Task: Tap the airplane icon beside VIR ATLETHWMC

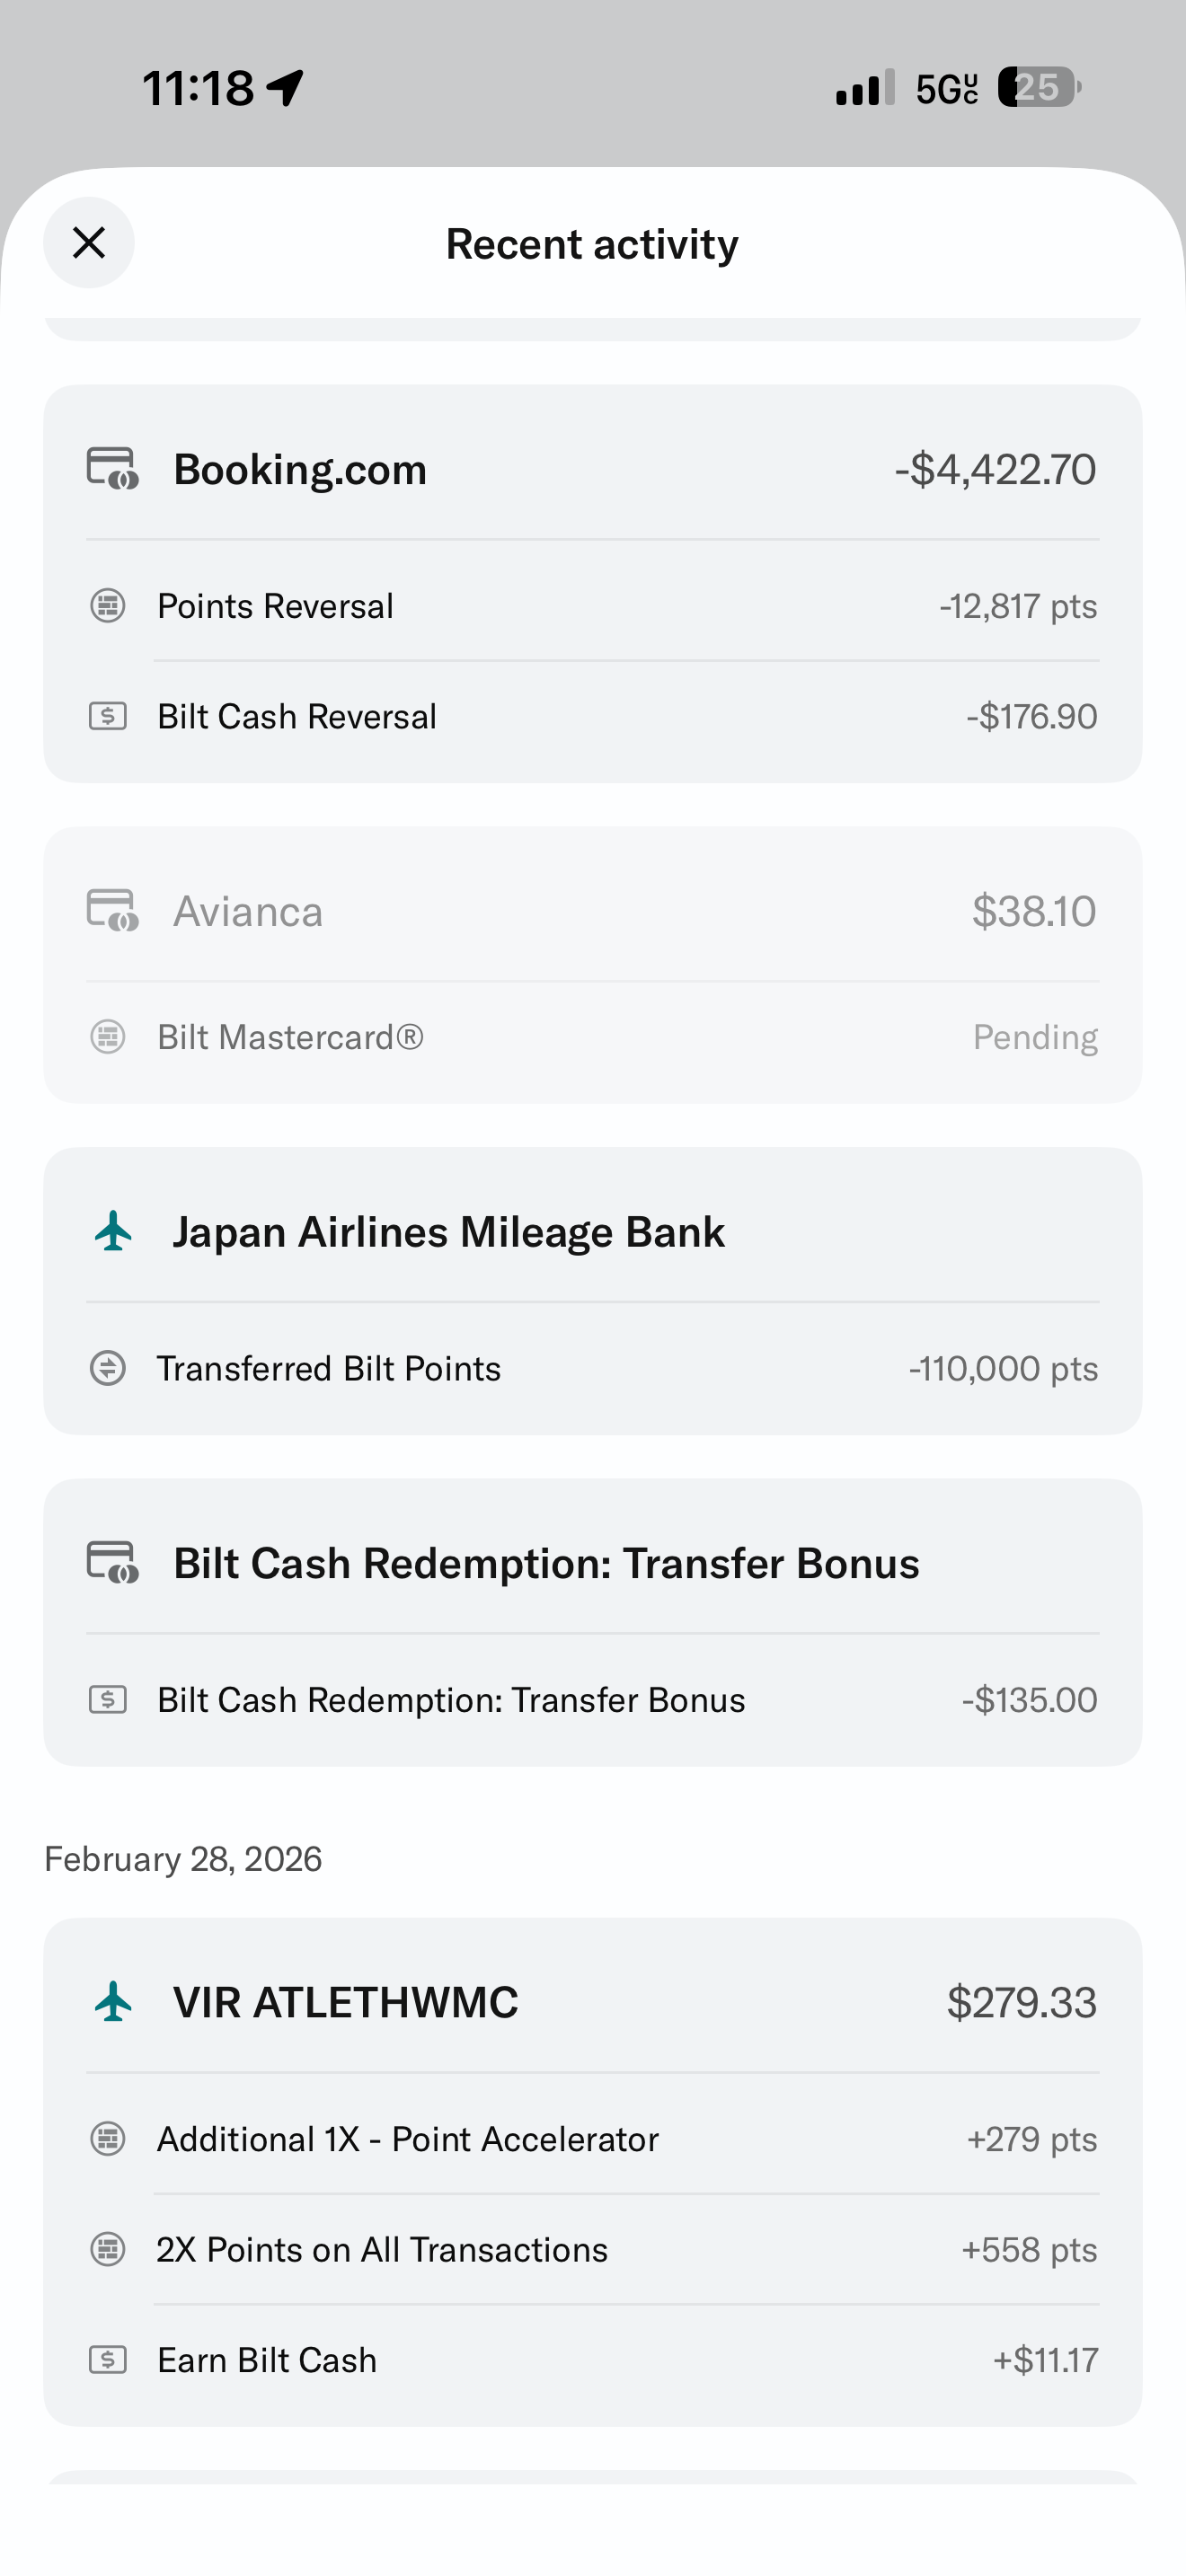Action: pyautogui.click(x=114, y=2001)
